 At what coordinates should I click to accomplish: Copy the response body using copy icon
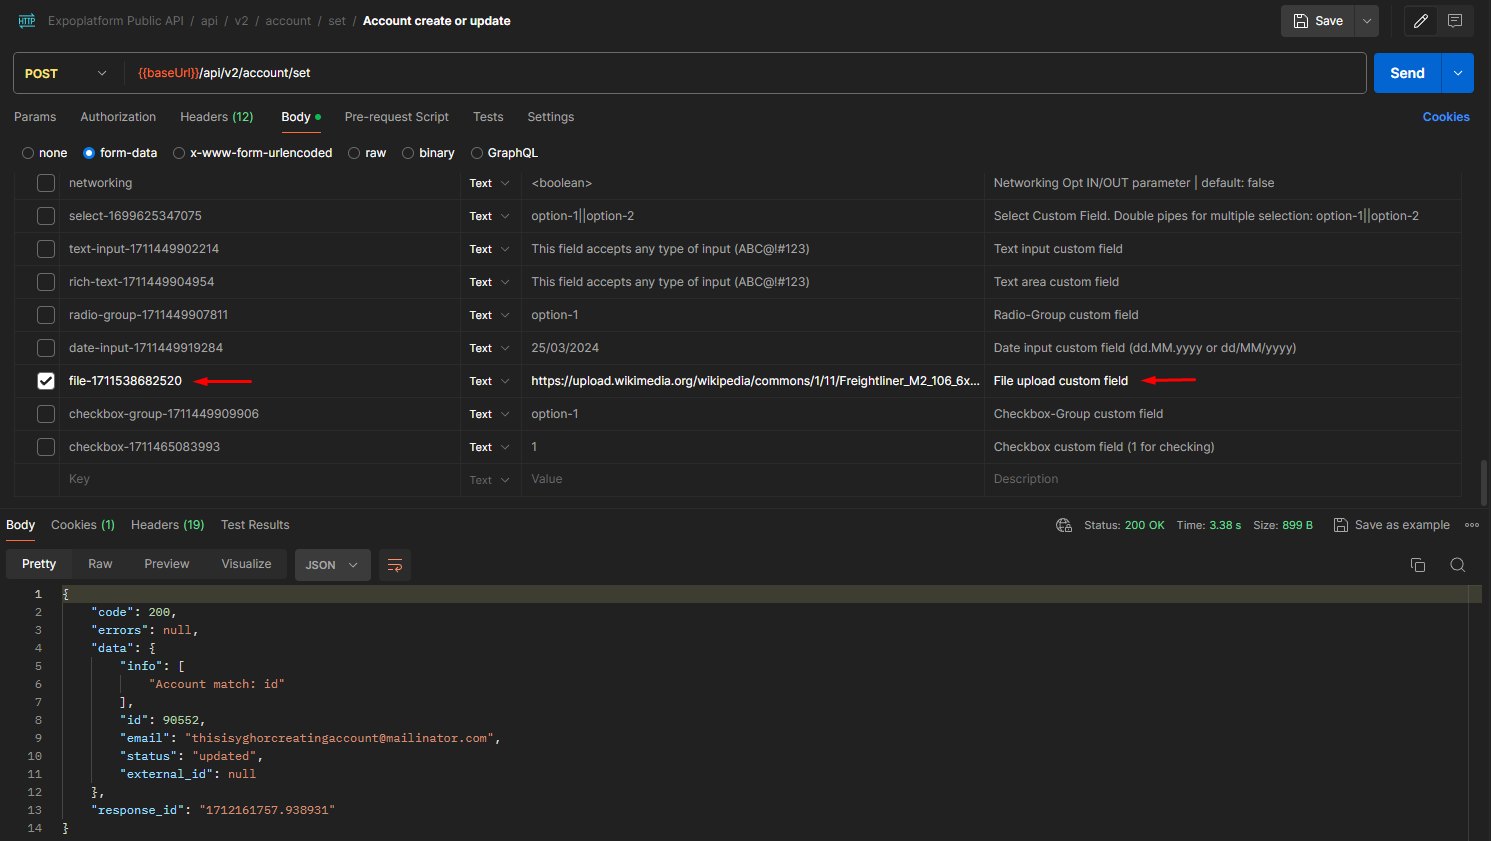(x=1418, y=564)
